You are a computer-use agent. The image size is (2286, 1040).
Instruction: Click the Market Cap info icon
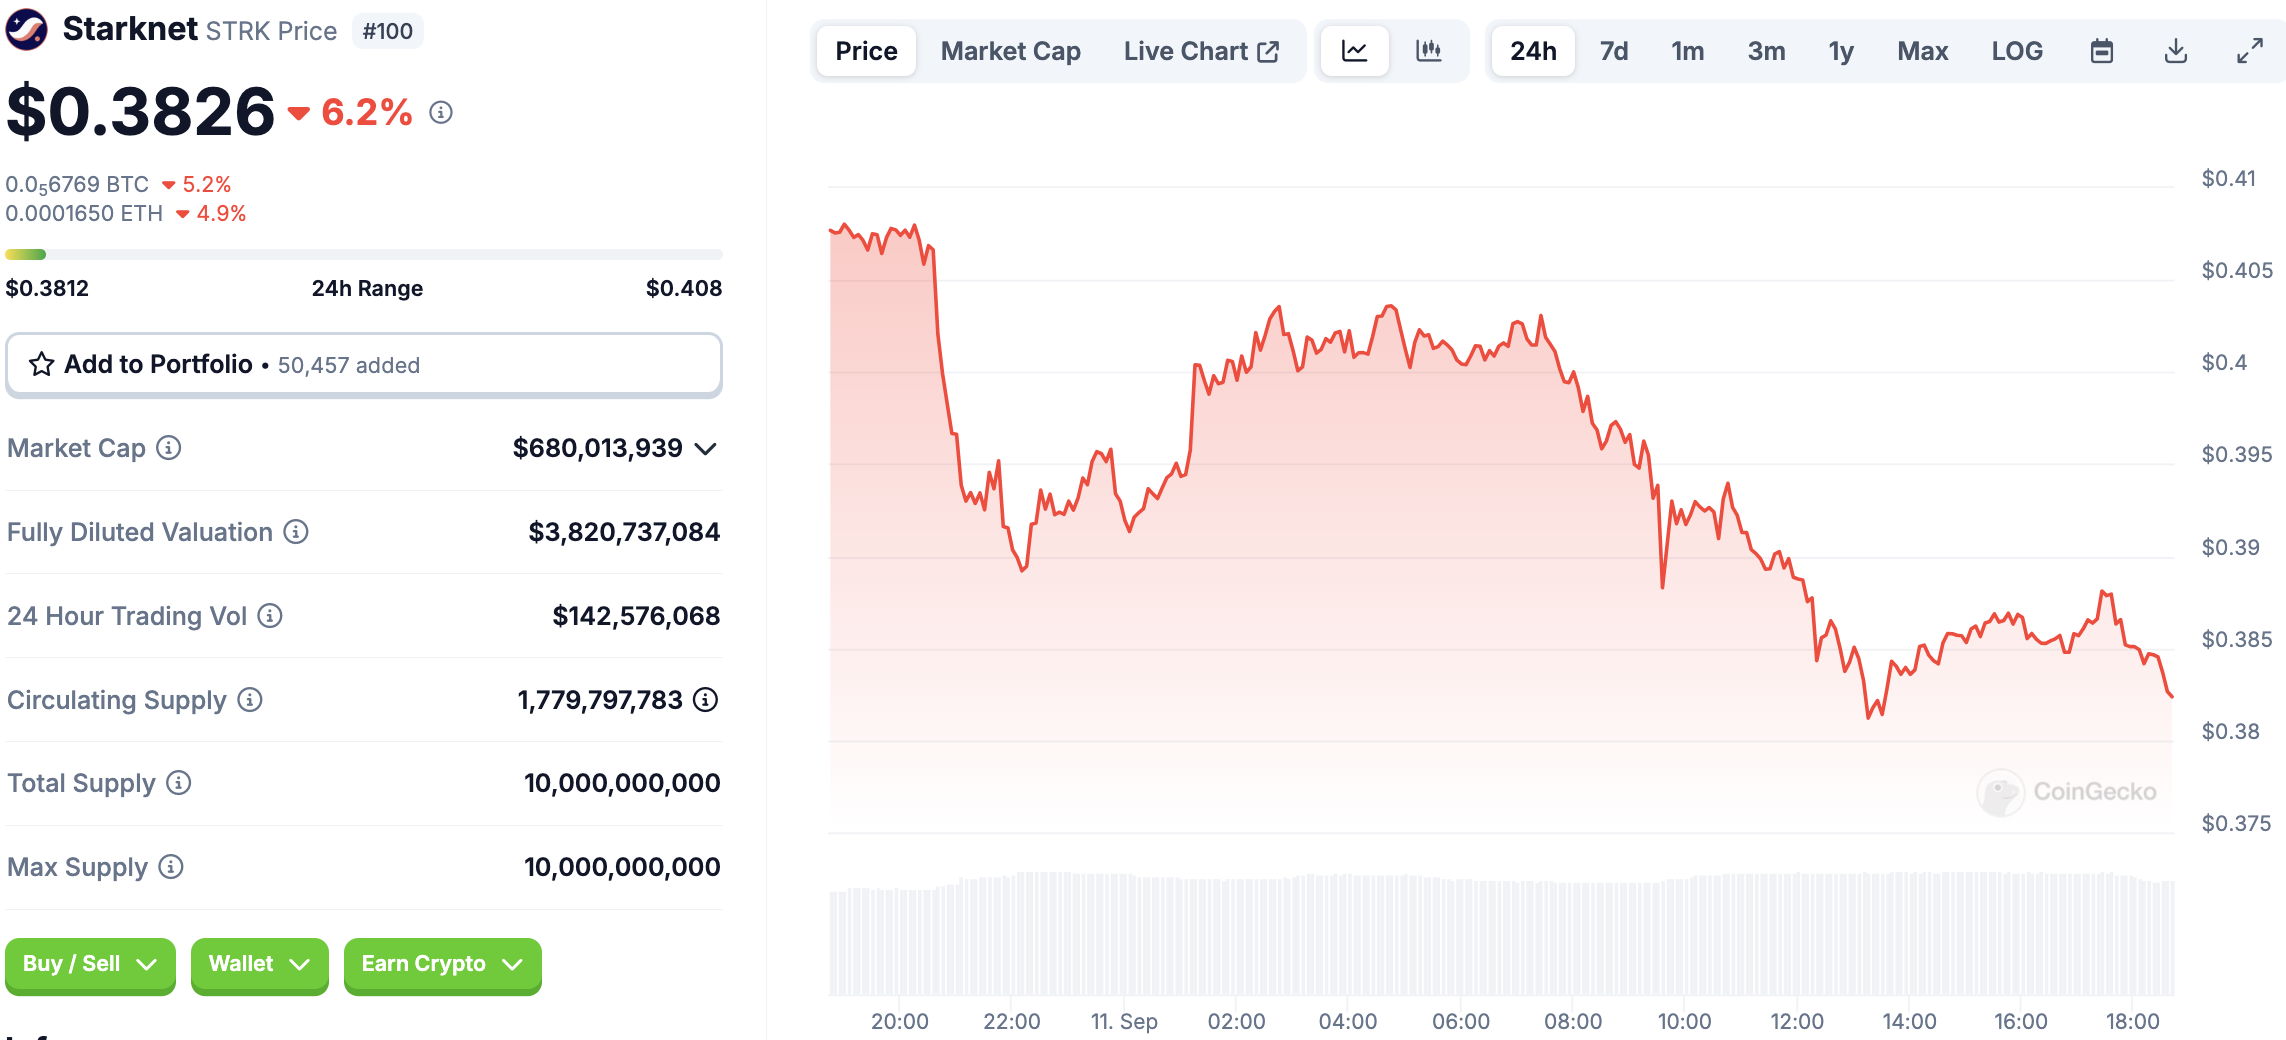tap(169, 448)
